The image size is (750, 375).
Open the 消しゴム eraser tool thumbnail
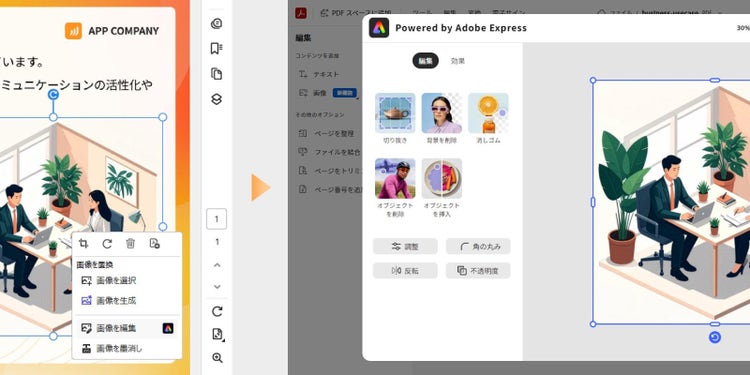488,113
